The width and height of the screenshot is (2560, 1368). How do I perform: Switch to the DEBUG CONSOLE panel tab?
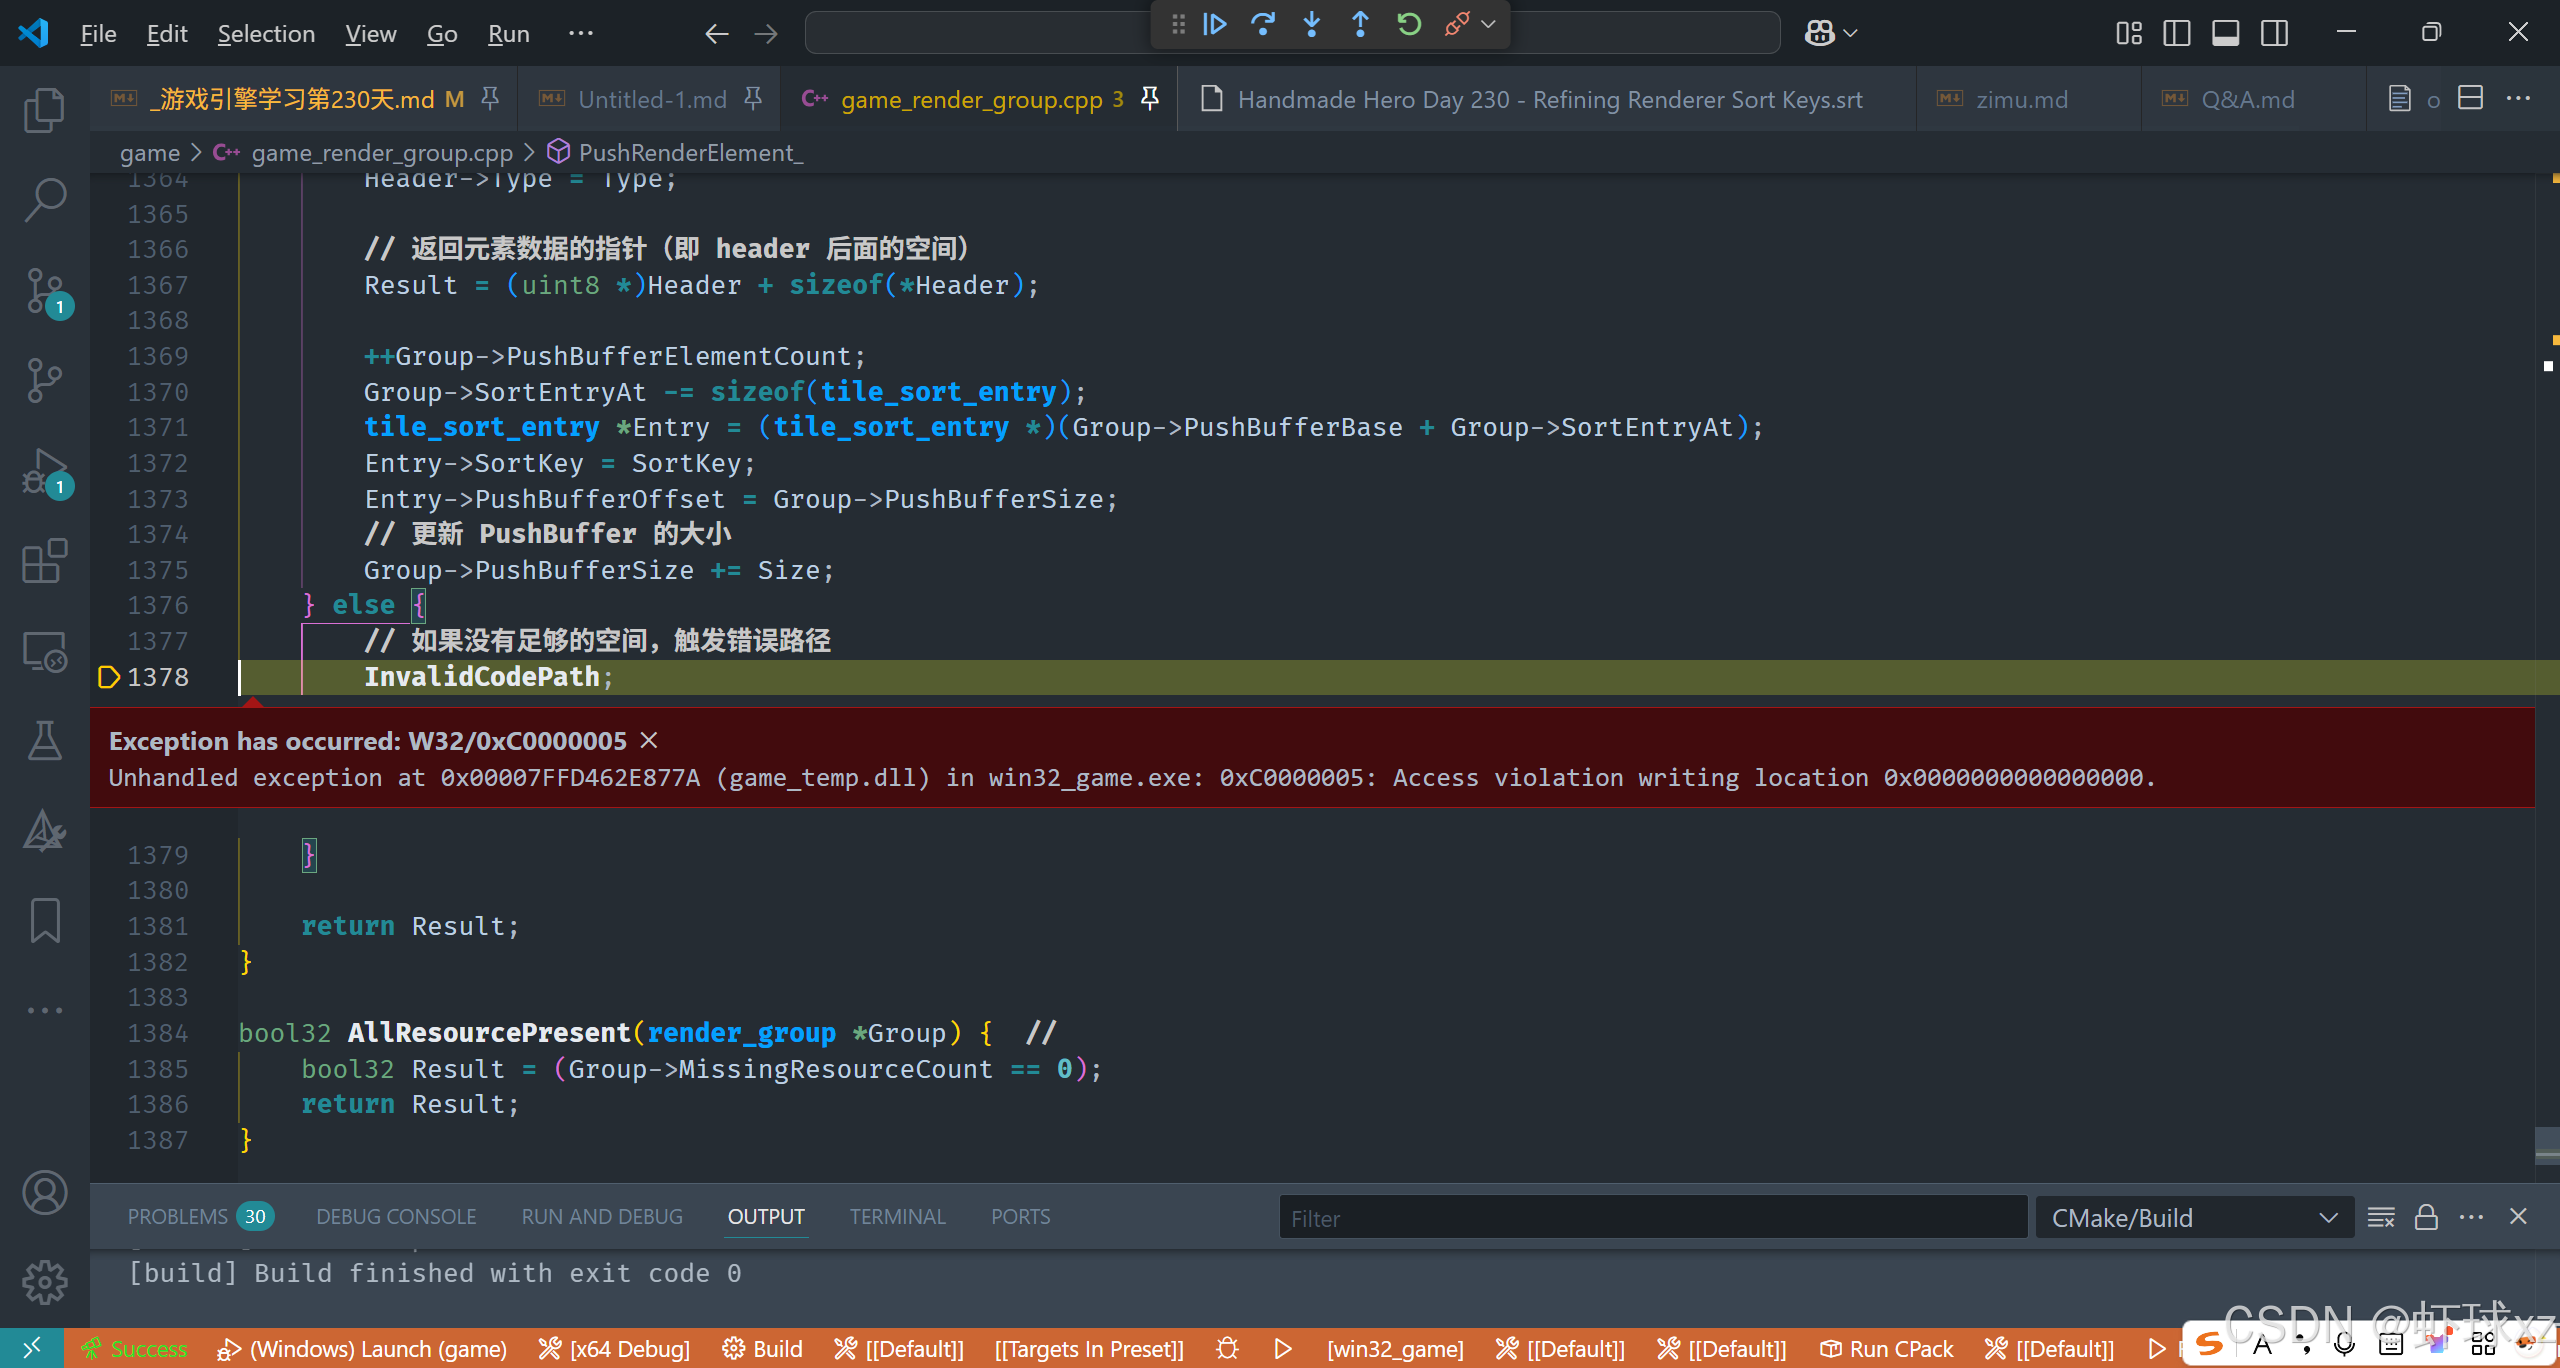396,1217
